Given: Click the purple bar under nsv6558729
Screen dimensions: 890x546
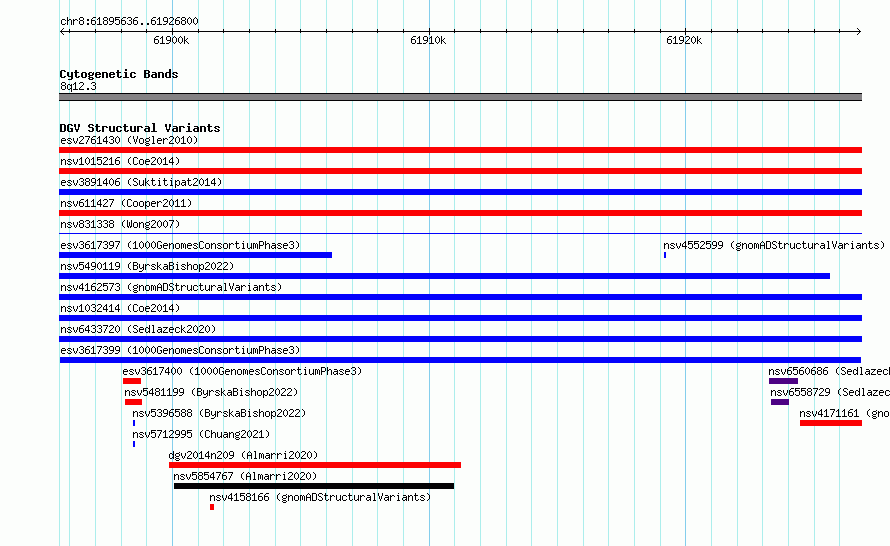Looking at the screenshot, I should pyautogui.click(x=780, y=402).
